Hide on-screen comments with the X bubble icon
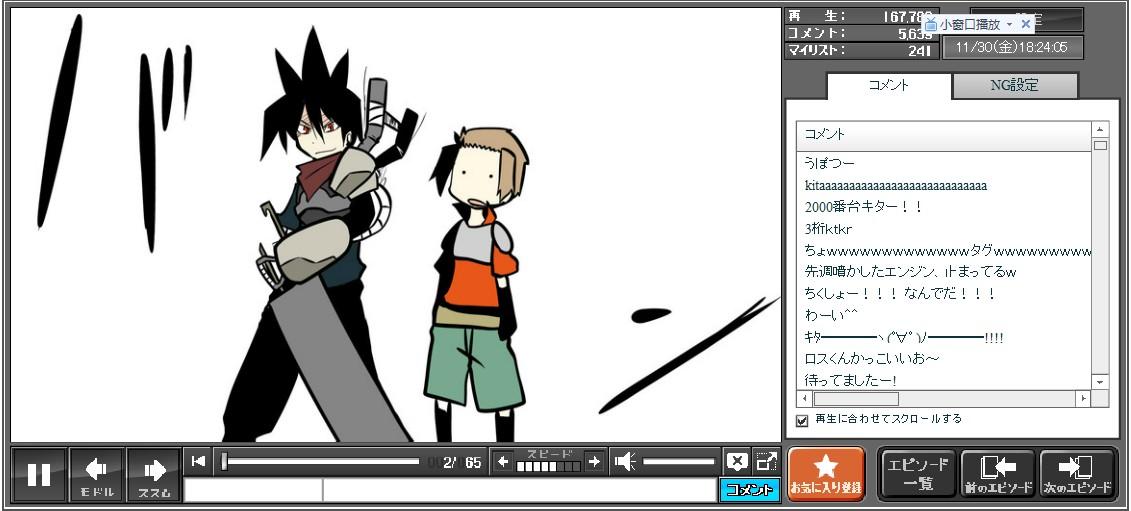This screenshot has width=1131, height=511. coord(737,461)
